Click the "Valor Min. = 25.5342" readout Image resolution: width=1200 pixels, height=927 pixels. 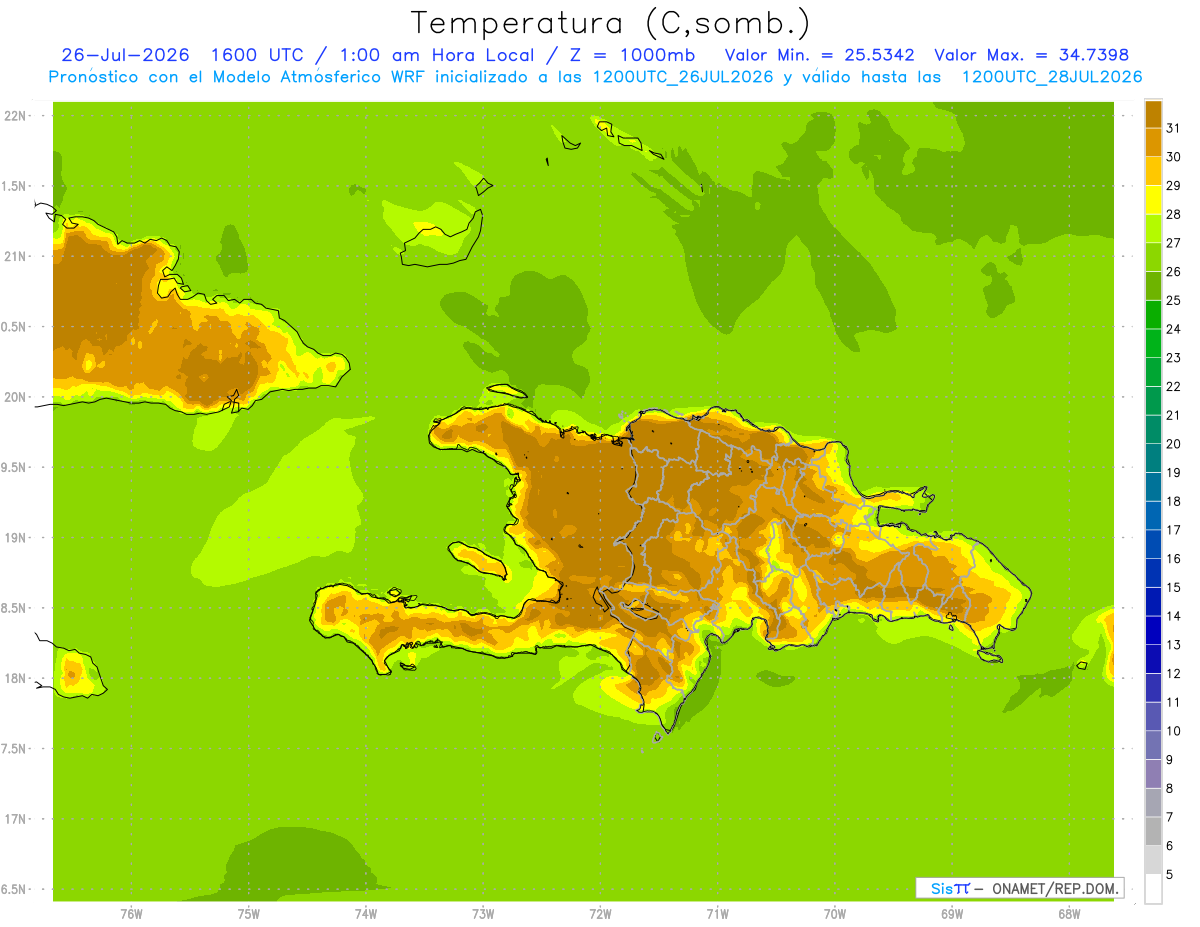(x=820, y=55)
